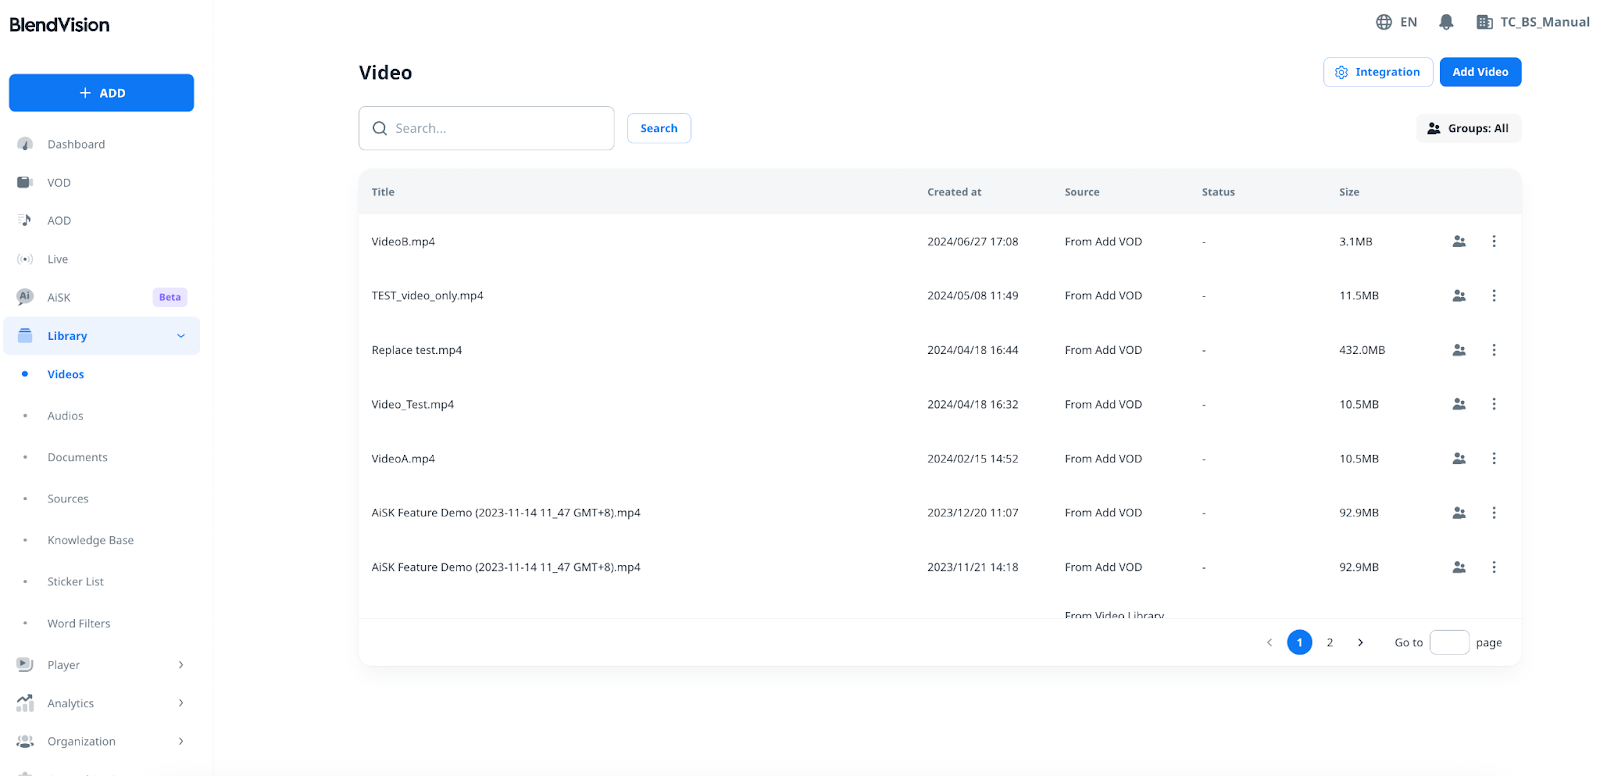The image size is (1600, 776).
Task: Open the three-dot menu for TEST_video_only.mp4
Action: tap(1494, 296)
